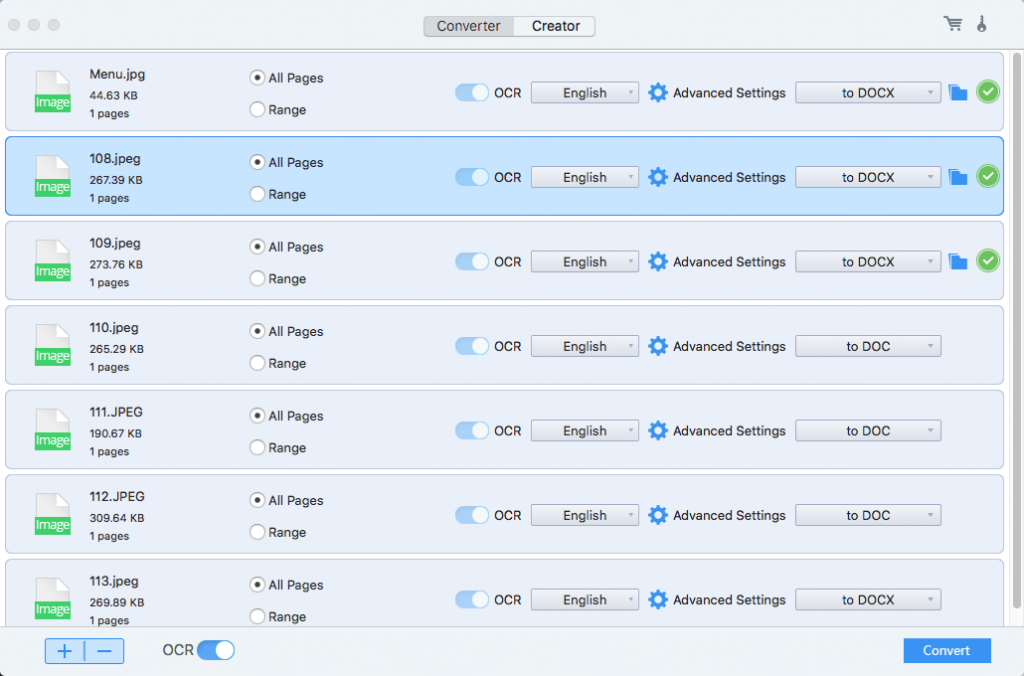Screen dimensions: 1024x676
Task: Click green checkmark on 108.jpeg row
Action: point(988,177)
